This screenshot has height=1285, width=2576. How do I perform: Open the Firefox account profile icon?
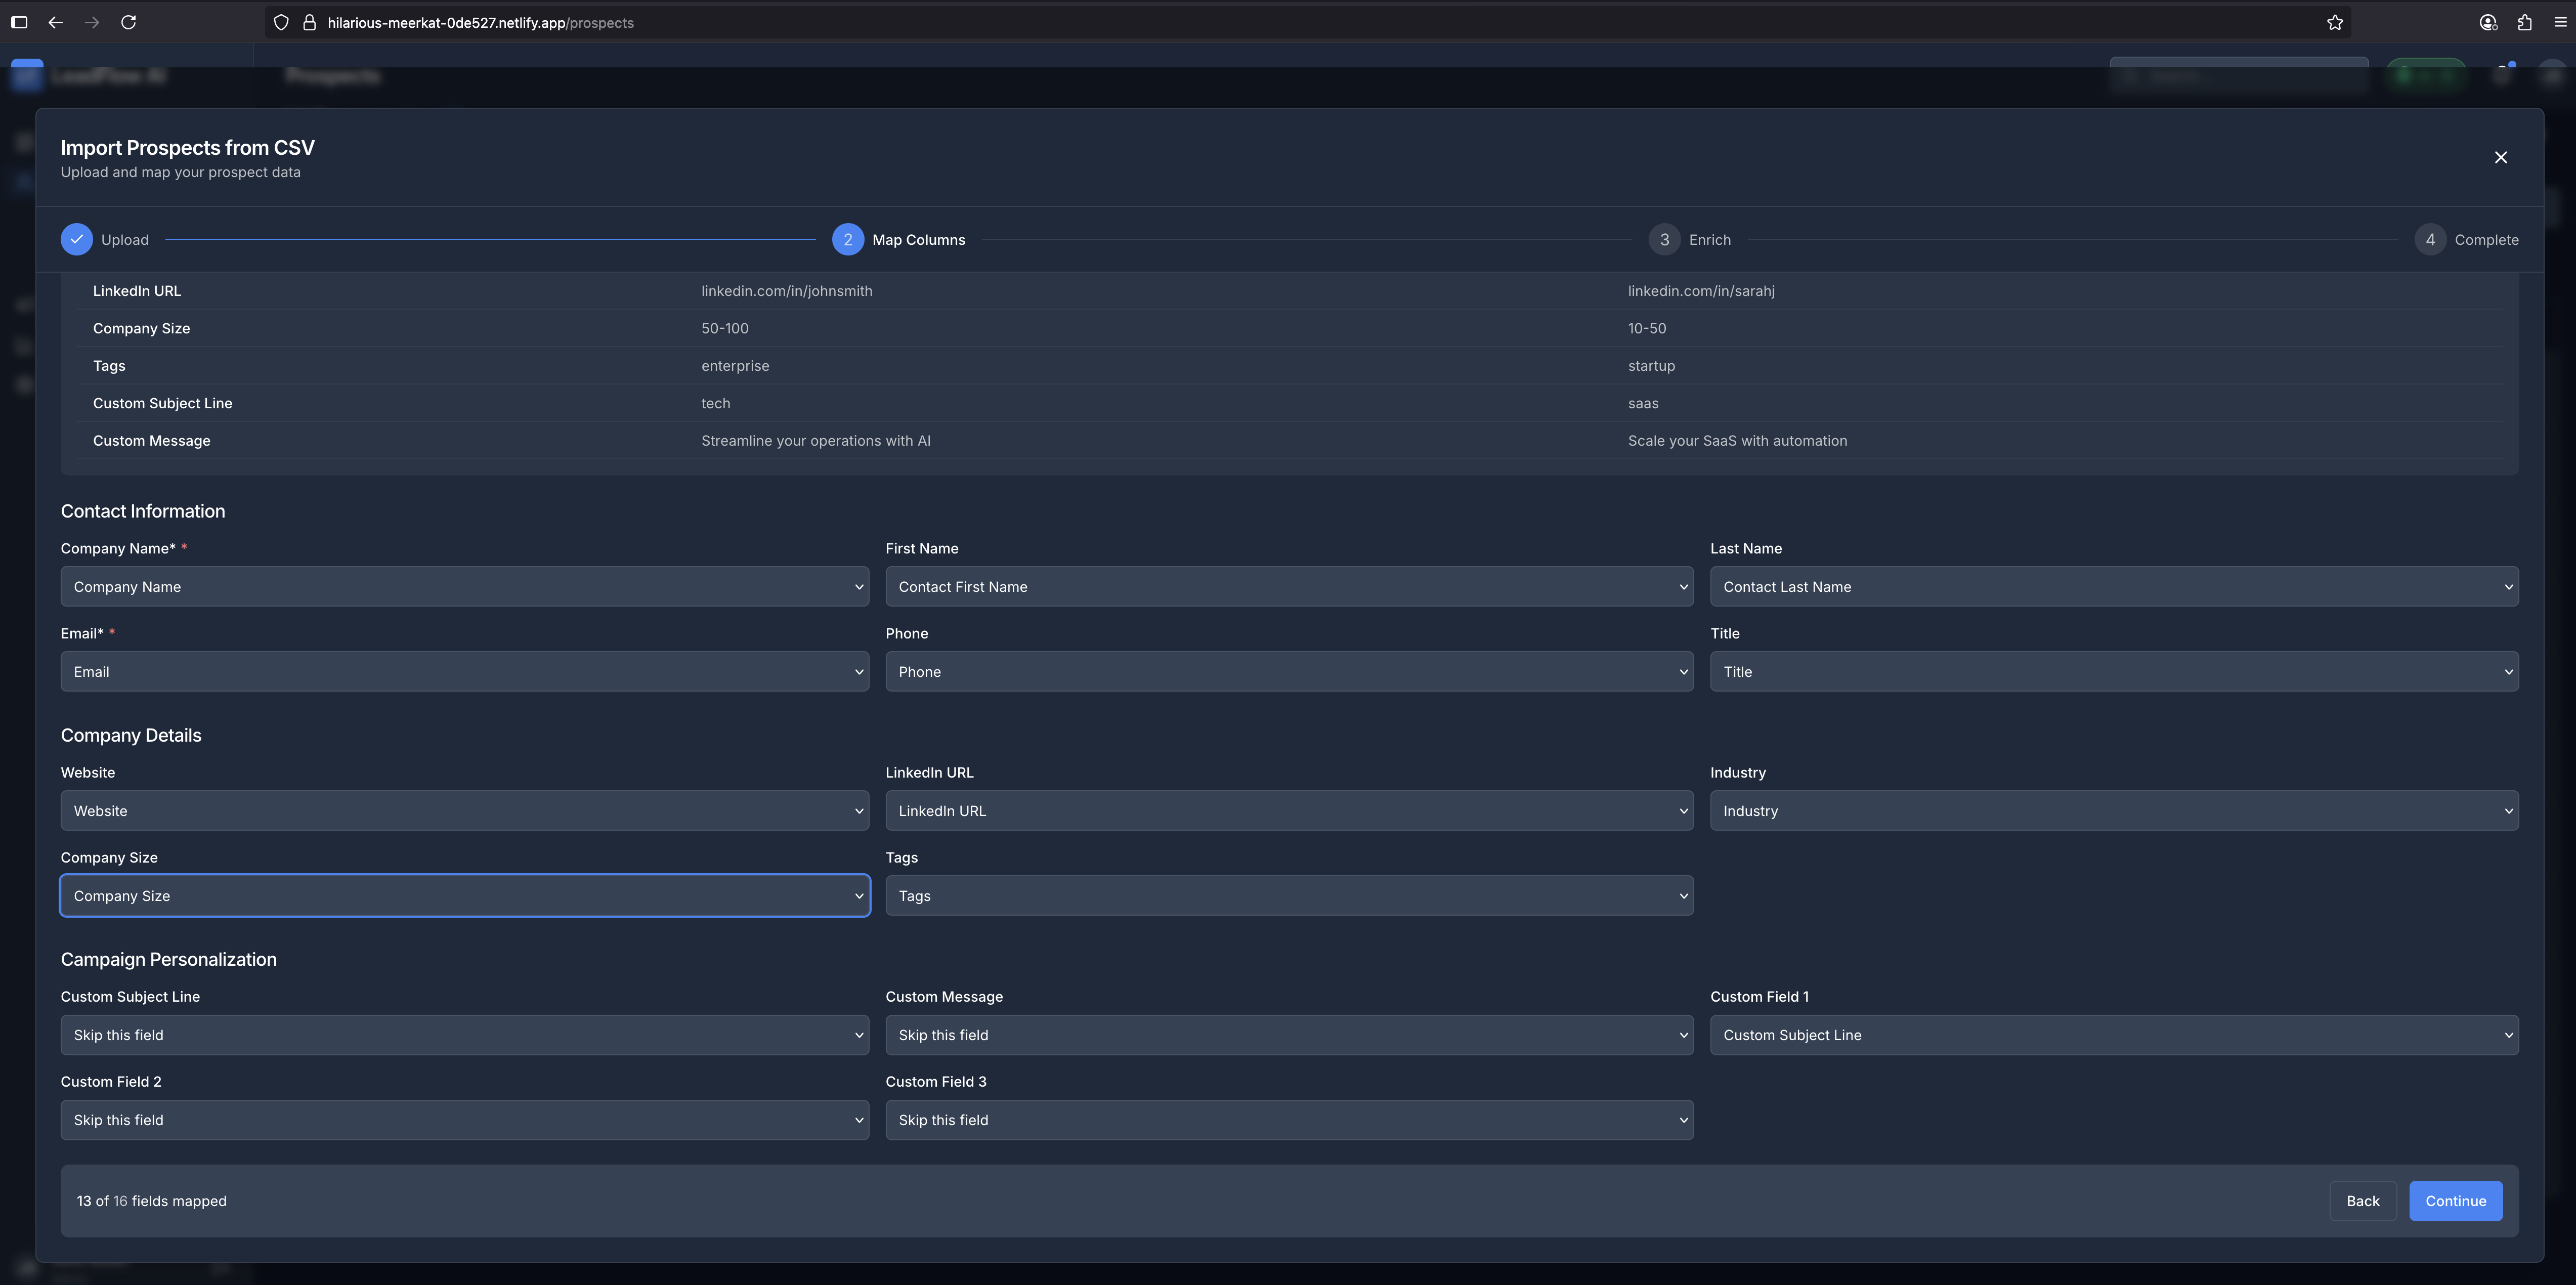tap(2488, 22)
